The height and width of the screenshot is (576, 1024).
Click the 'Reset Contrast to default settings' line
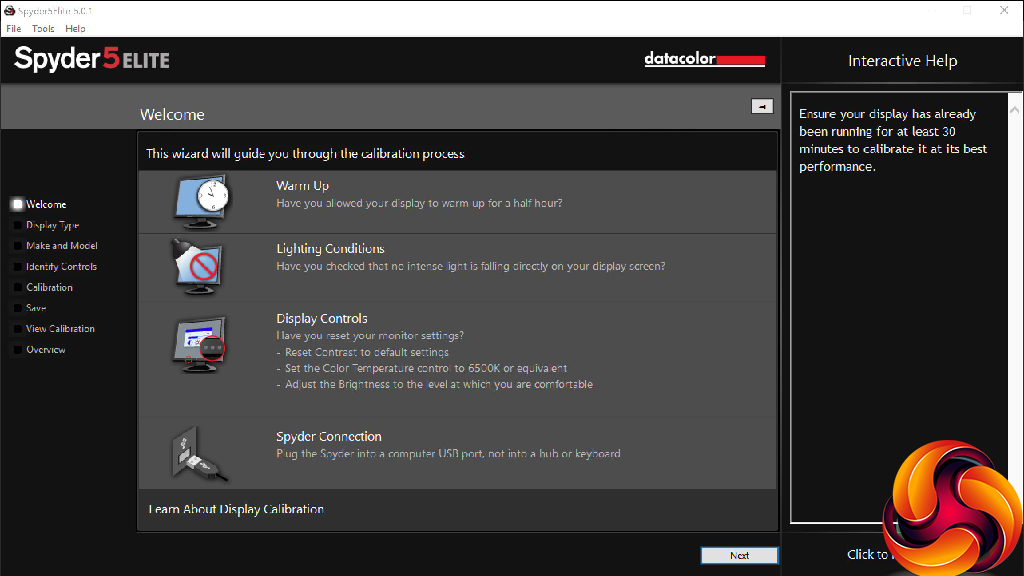(362, 352)
